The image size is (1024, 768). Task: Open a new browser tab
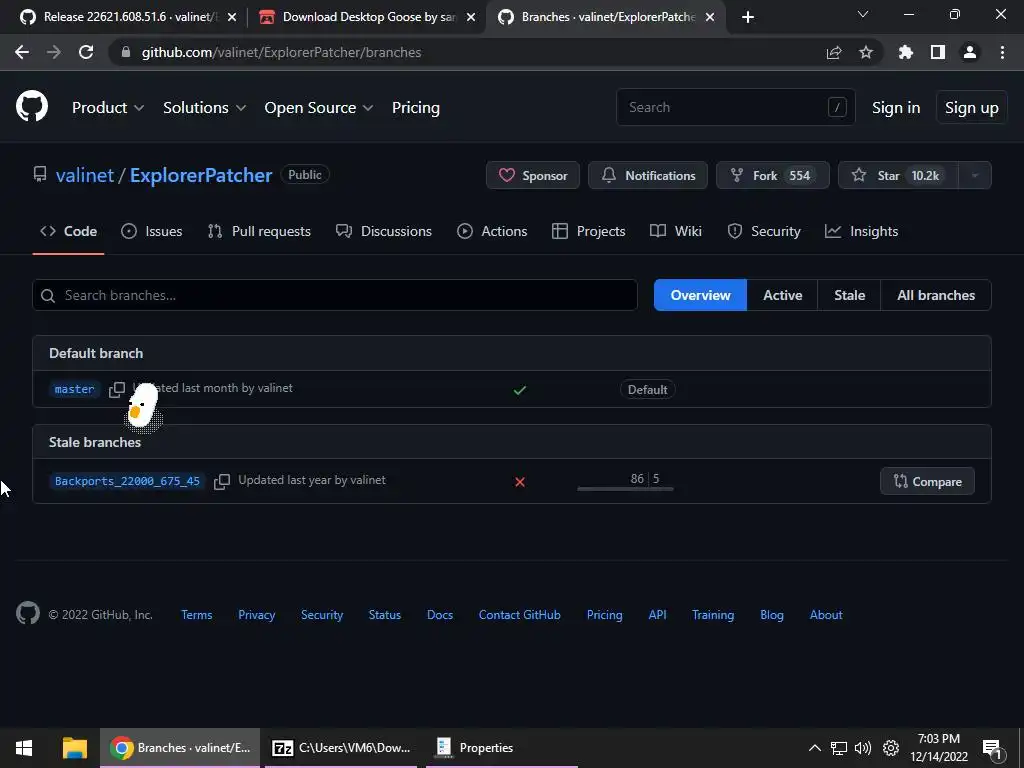coord(748,17)
